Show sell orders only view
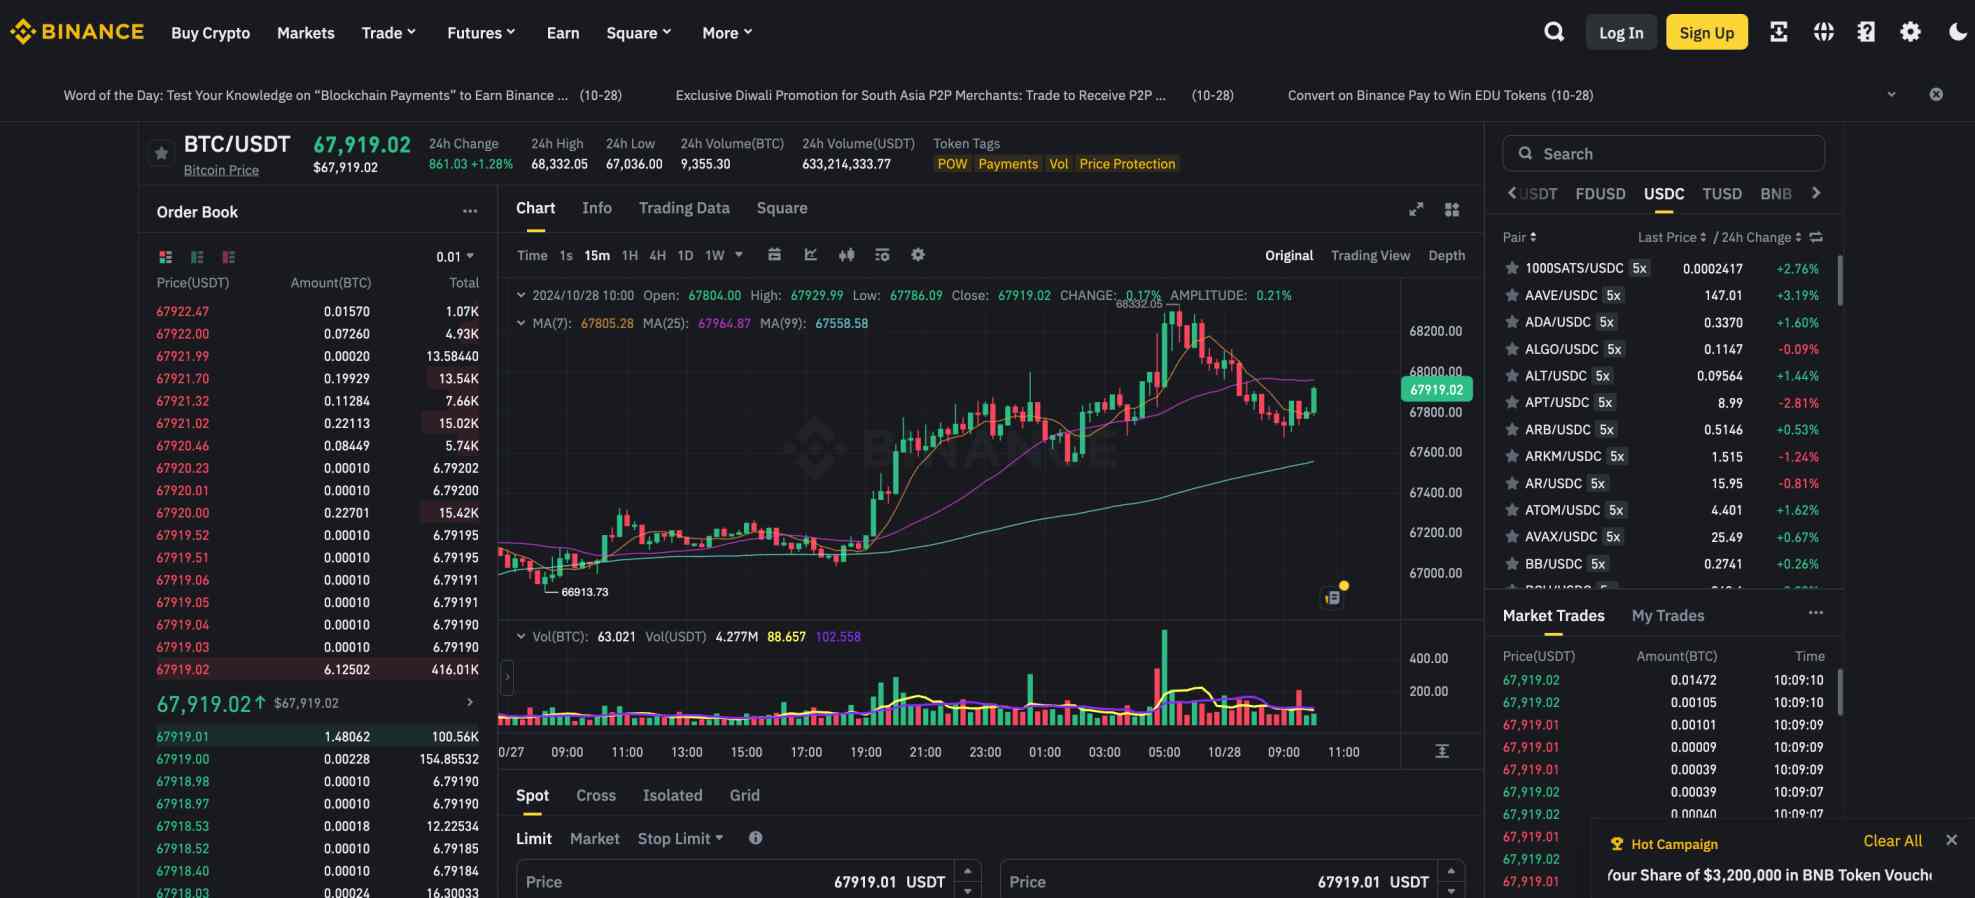 229,257
